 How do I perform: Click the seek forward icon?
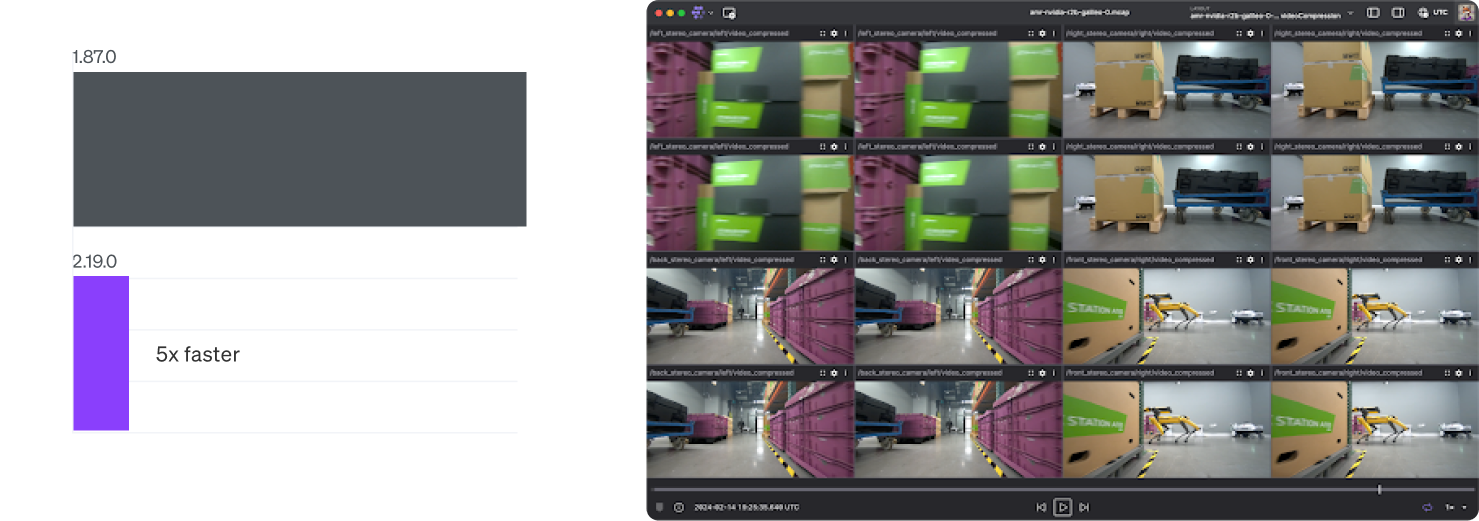point(1084,507)
